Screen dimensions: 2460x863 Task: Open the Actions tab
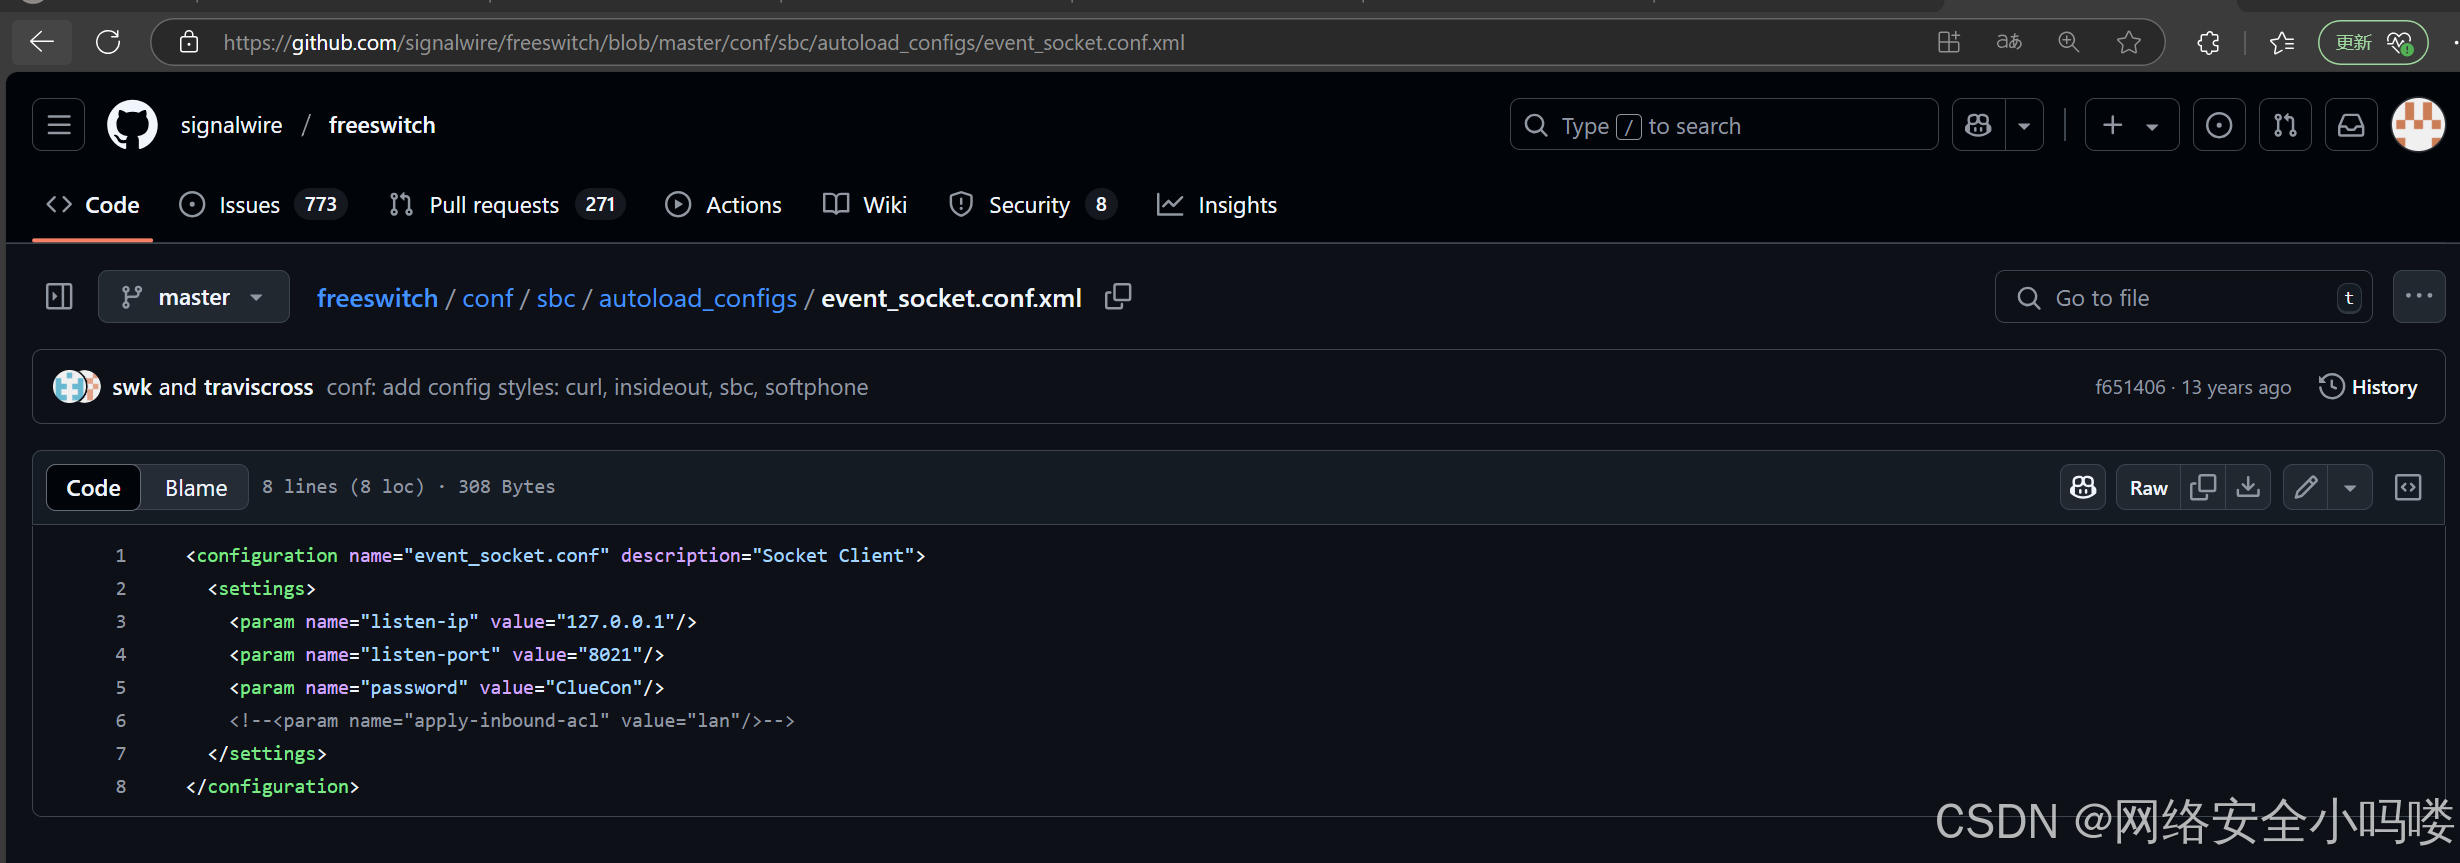click(724, 205)
